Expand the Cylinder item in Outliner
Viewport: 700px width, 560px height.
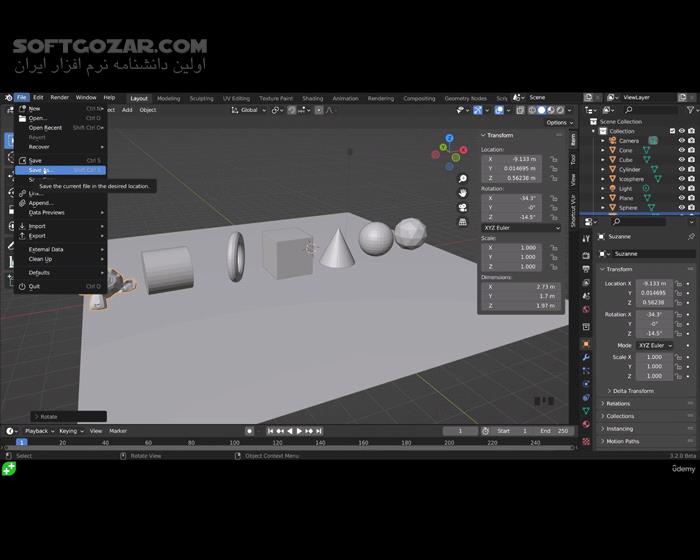[x=603, y=170]
